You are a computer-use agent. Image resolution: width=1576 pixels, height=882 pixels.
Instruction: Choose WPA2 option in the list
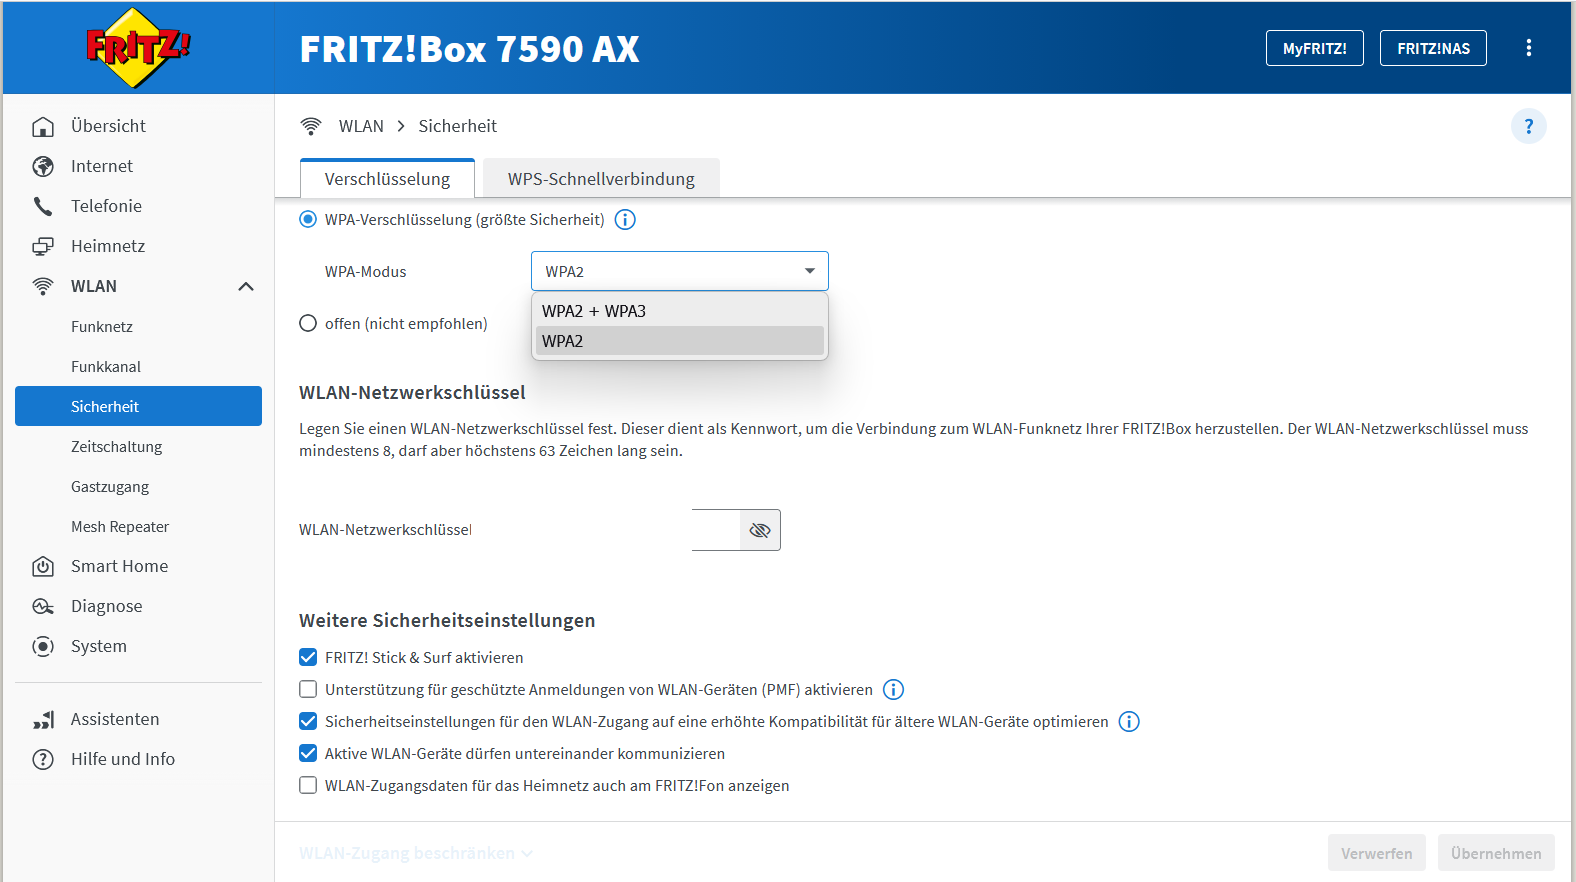click(680, 341)
